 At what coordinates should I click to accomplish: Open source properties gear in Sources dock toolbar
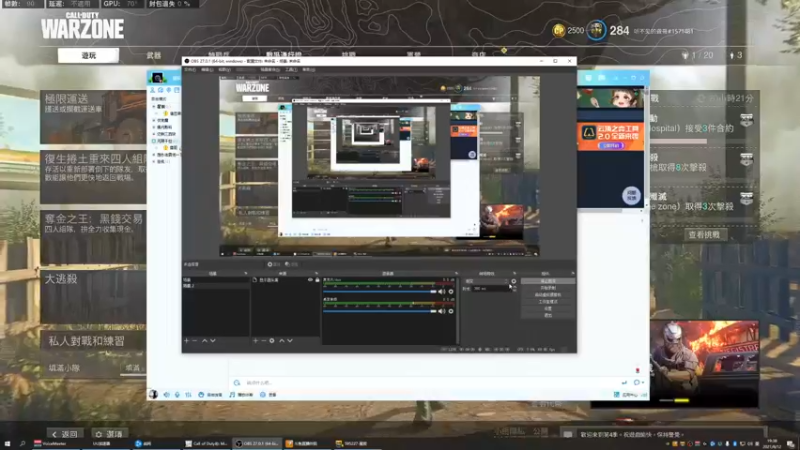pos(272,340)
